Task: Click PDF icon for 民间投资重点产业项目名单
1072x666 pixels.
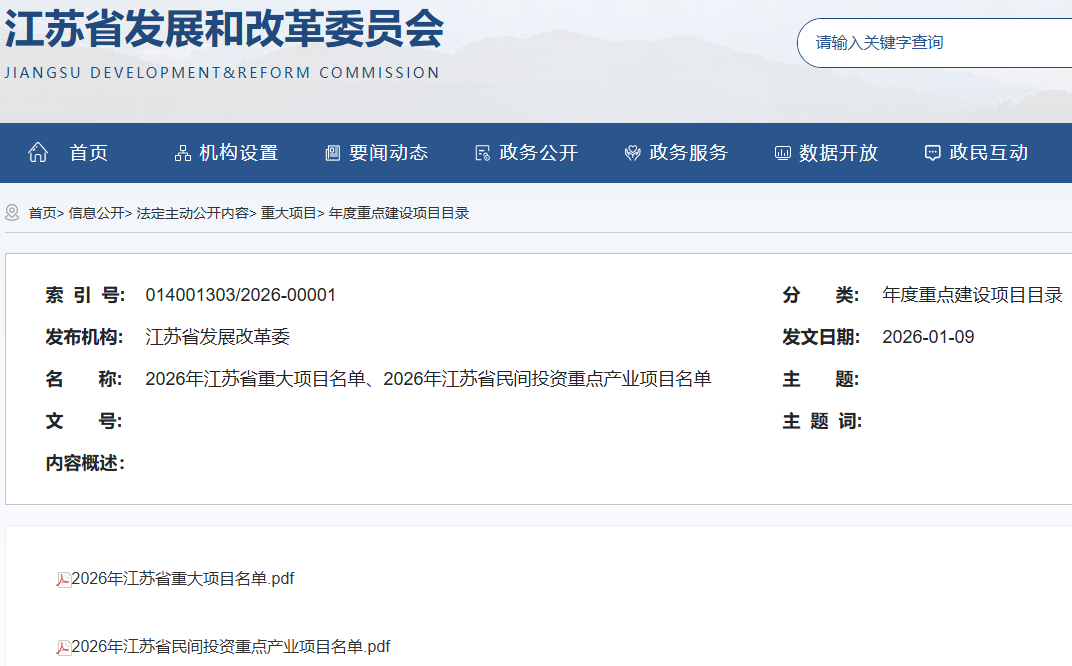Action: (63, 647)
